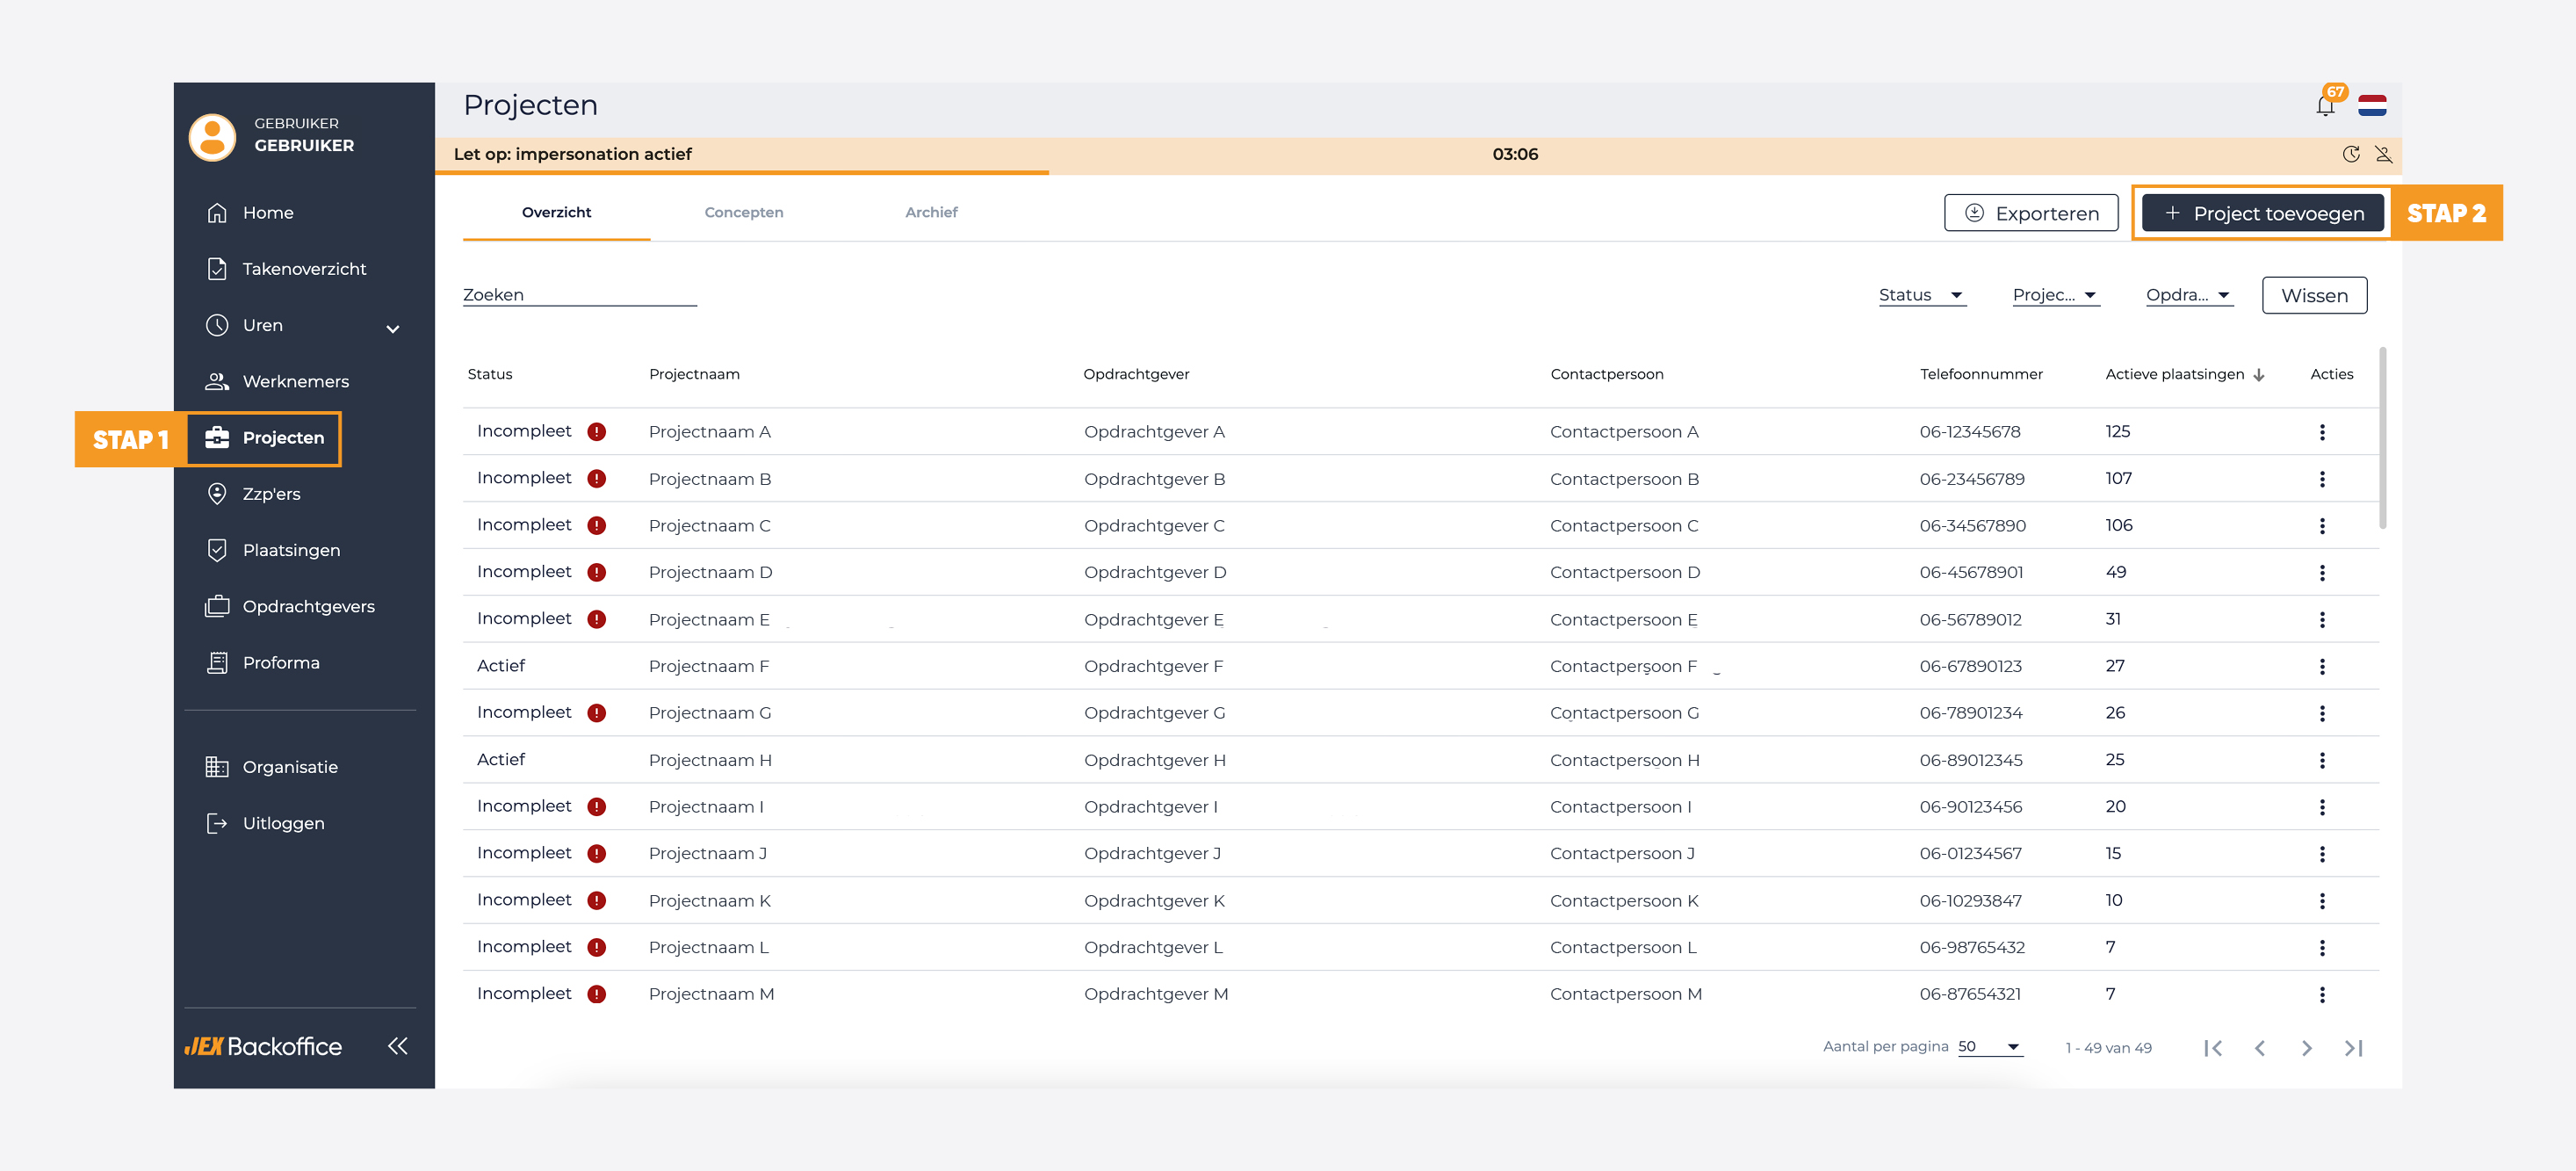
Task: Click the Opdrachtgever H cell
Action: click(x=1155, y=760)
